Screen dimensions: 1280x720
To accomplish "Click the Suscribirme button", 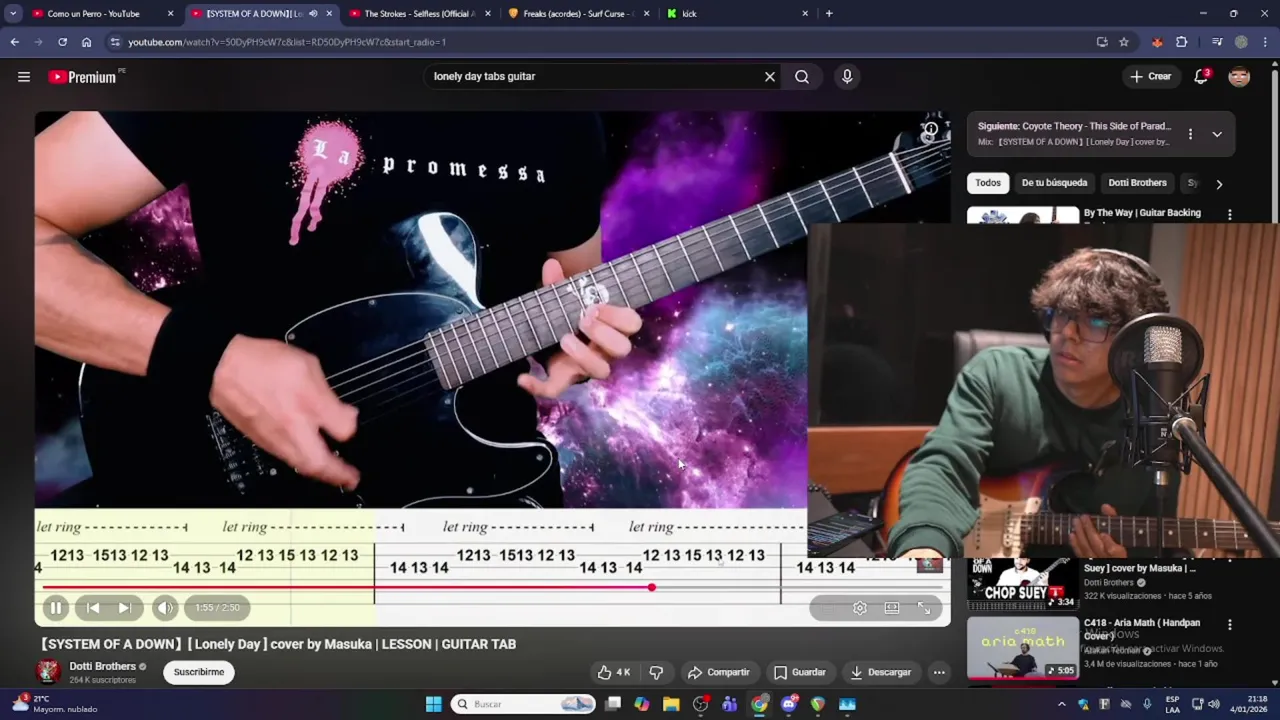I will point(199,672).
